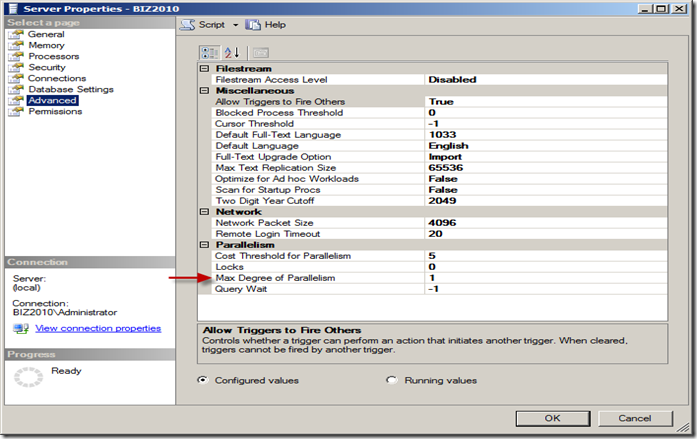Image resolution: width=697 pixels, height=439 pixels.
Task: Select the Configured values radio button
Action: coord(203,380)
